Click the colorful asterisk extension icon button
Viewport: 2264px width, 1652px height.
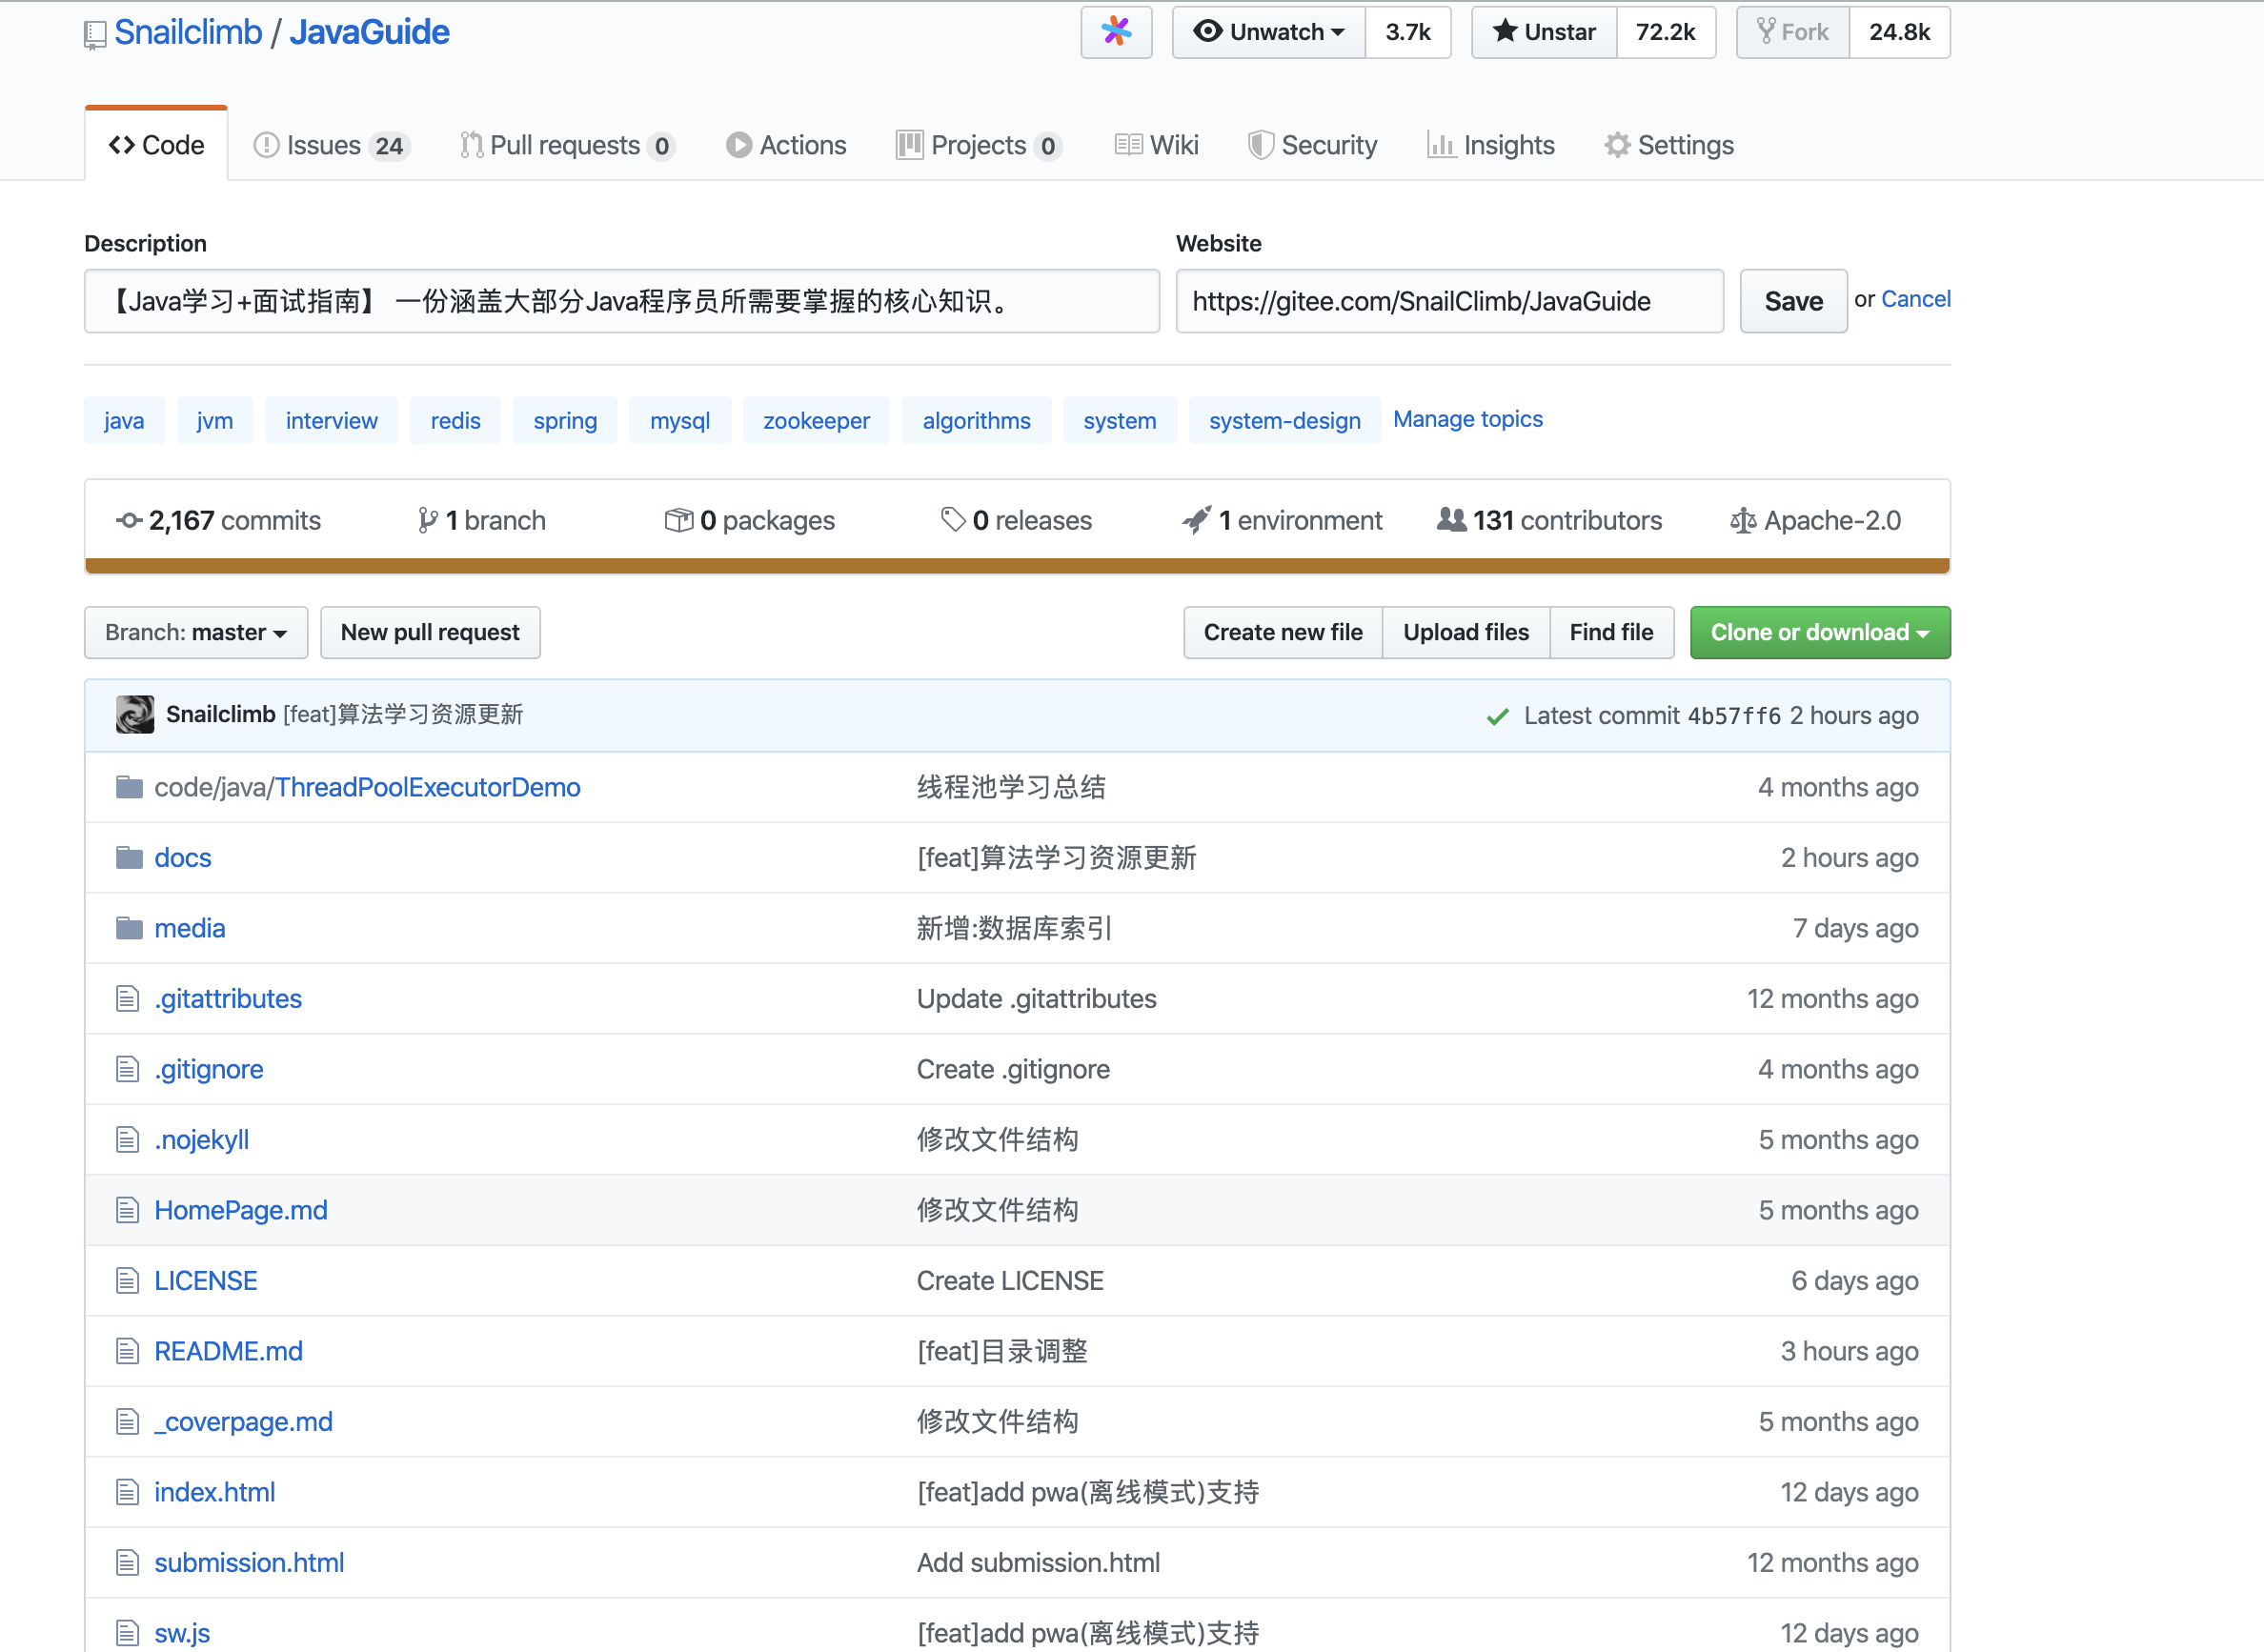(x=1116, y=32)
